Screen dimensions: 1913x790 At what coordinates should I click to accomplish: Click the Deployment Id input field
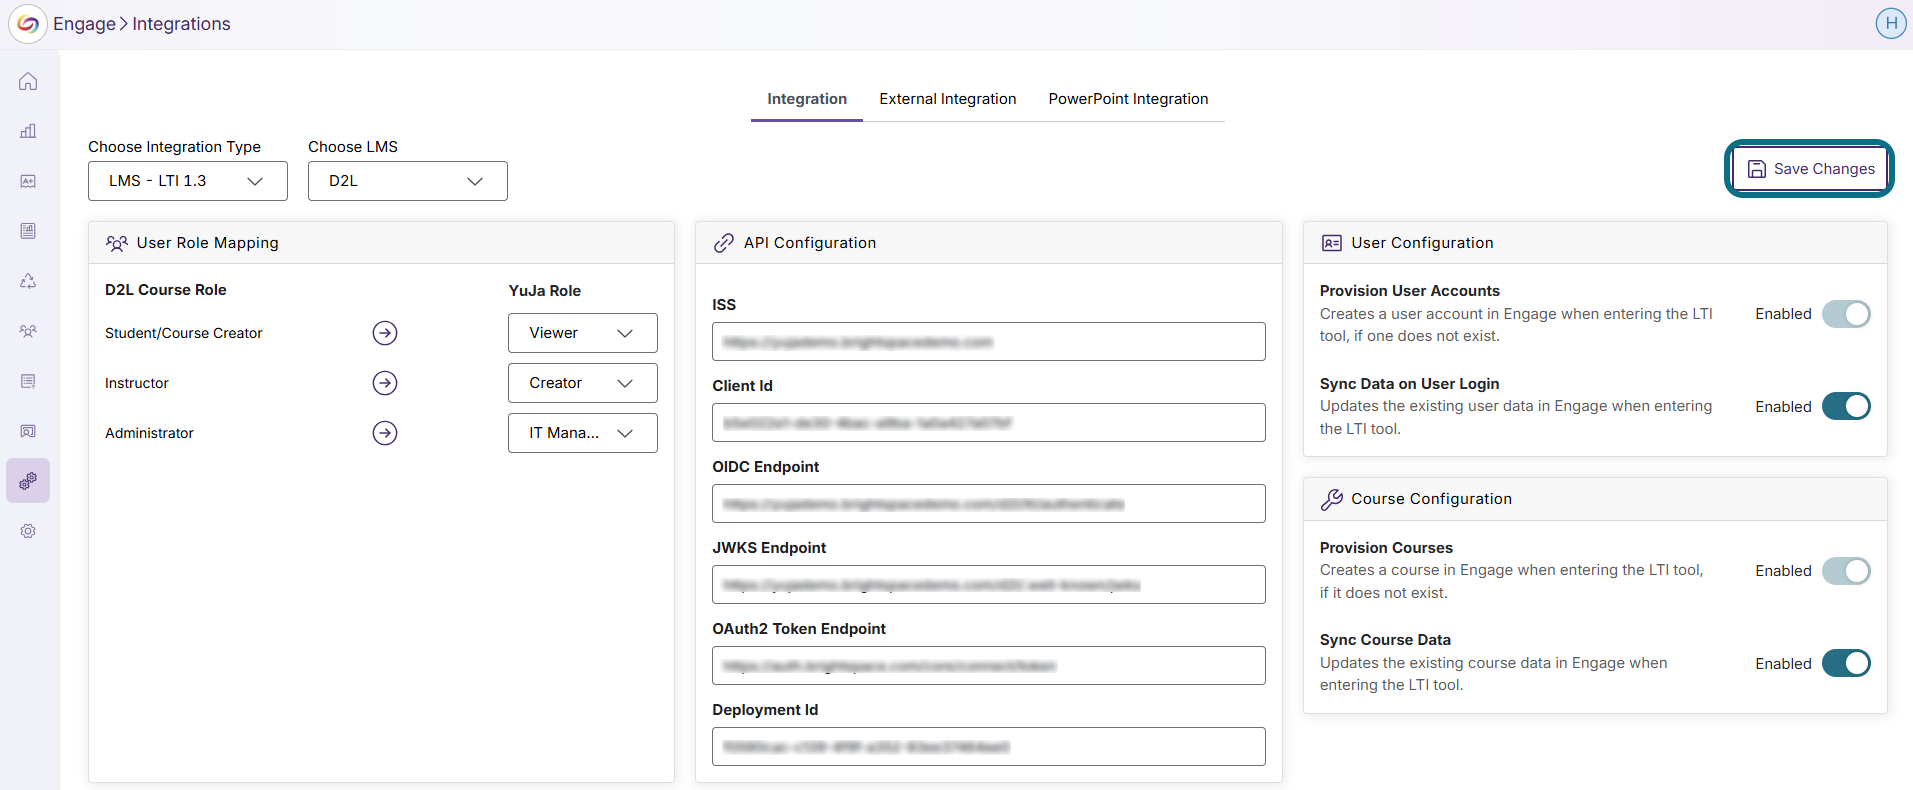989,747
